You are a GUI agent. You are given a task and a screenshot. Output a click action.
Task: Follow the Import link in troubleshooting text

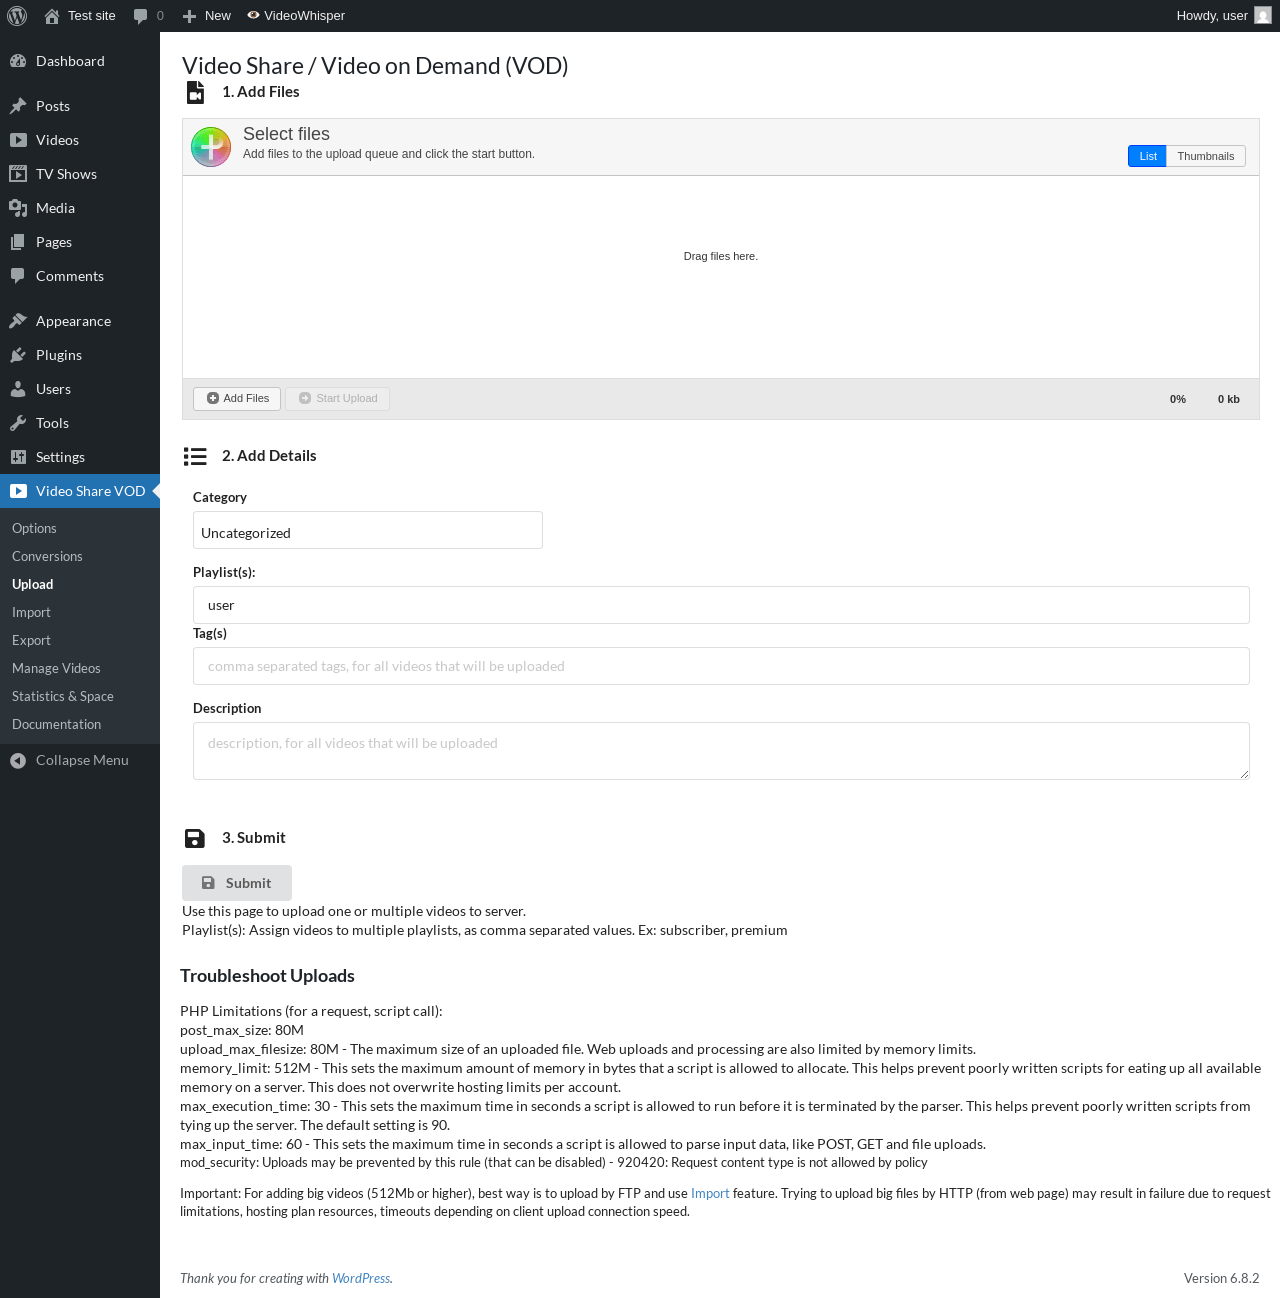[710, 1193]
